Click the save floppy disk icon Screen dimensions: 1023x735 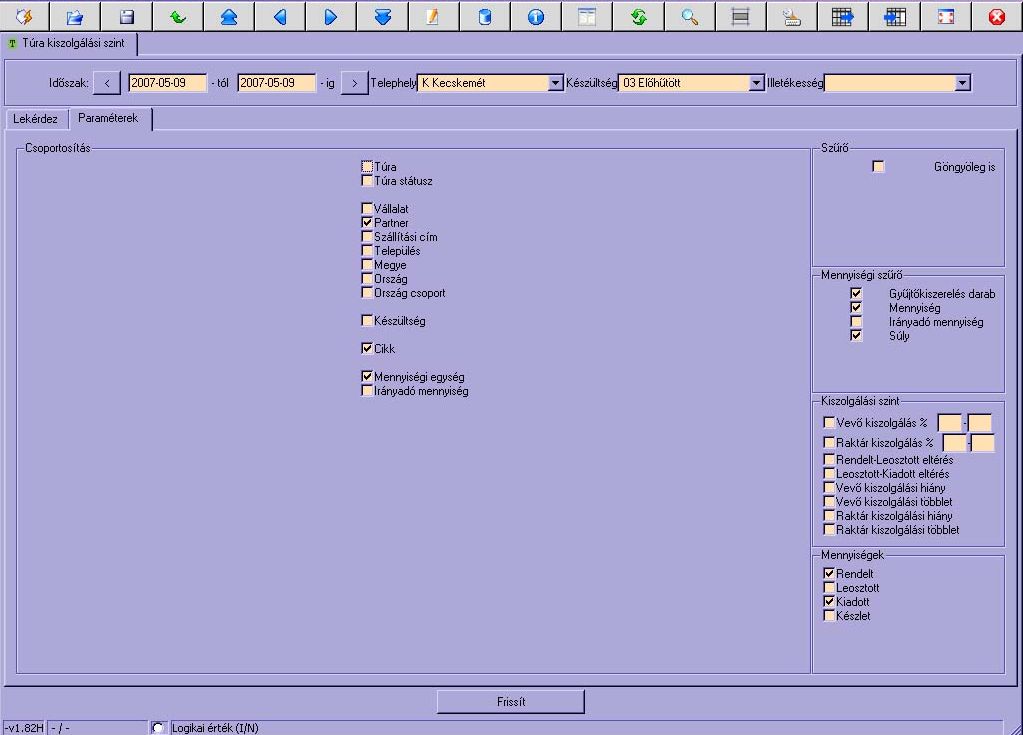[x=126, y=16]
